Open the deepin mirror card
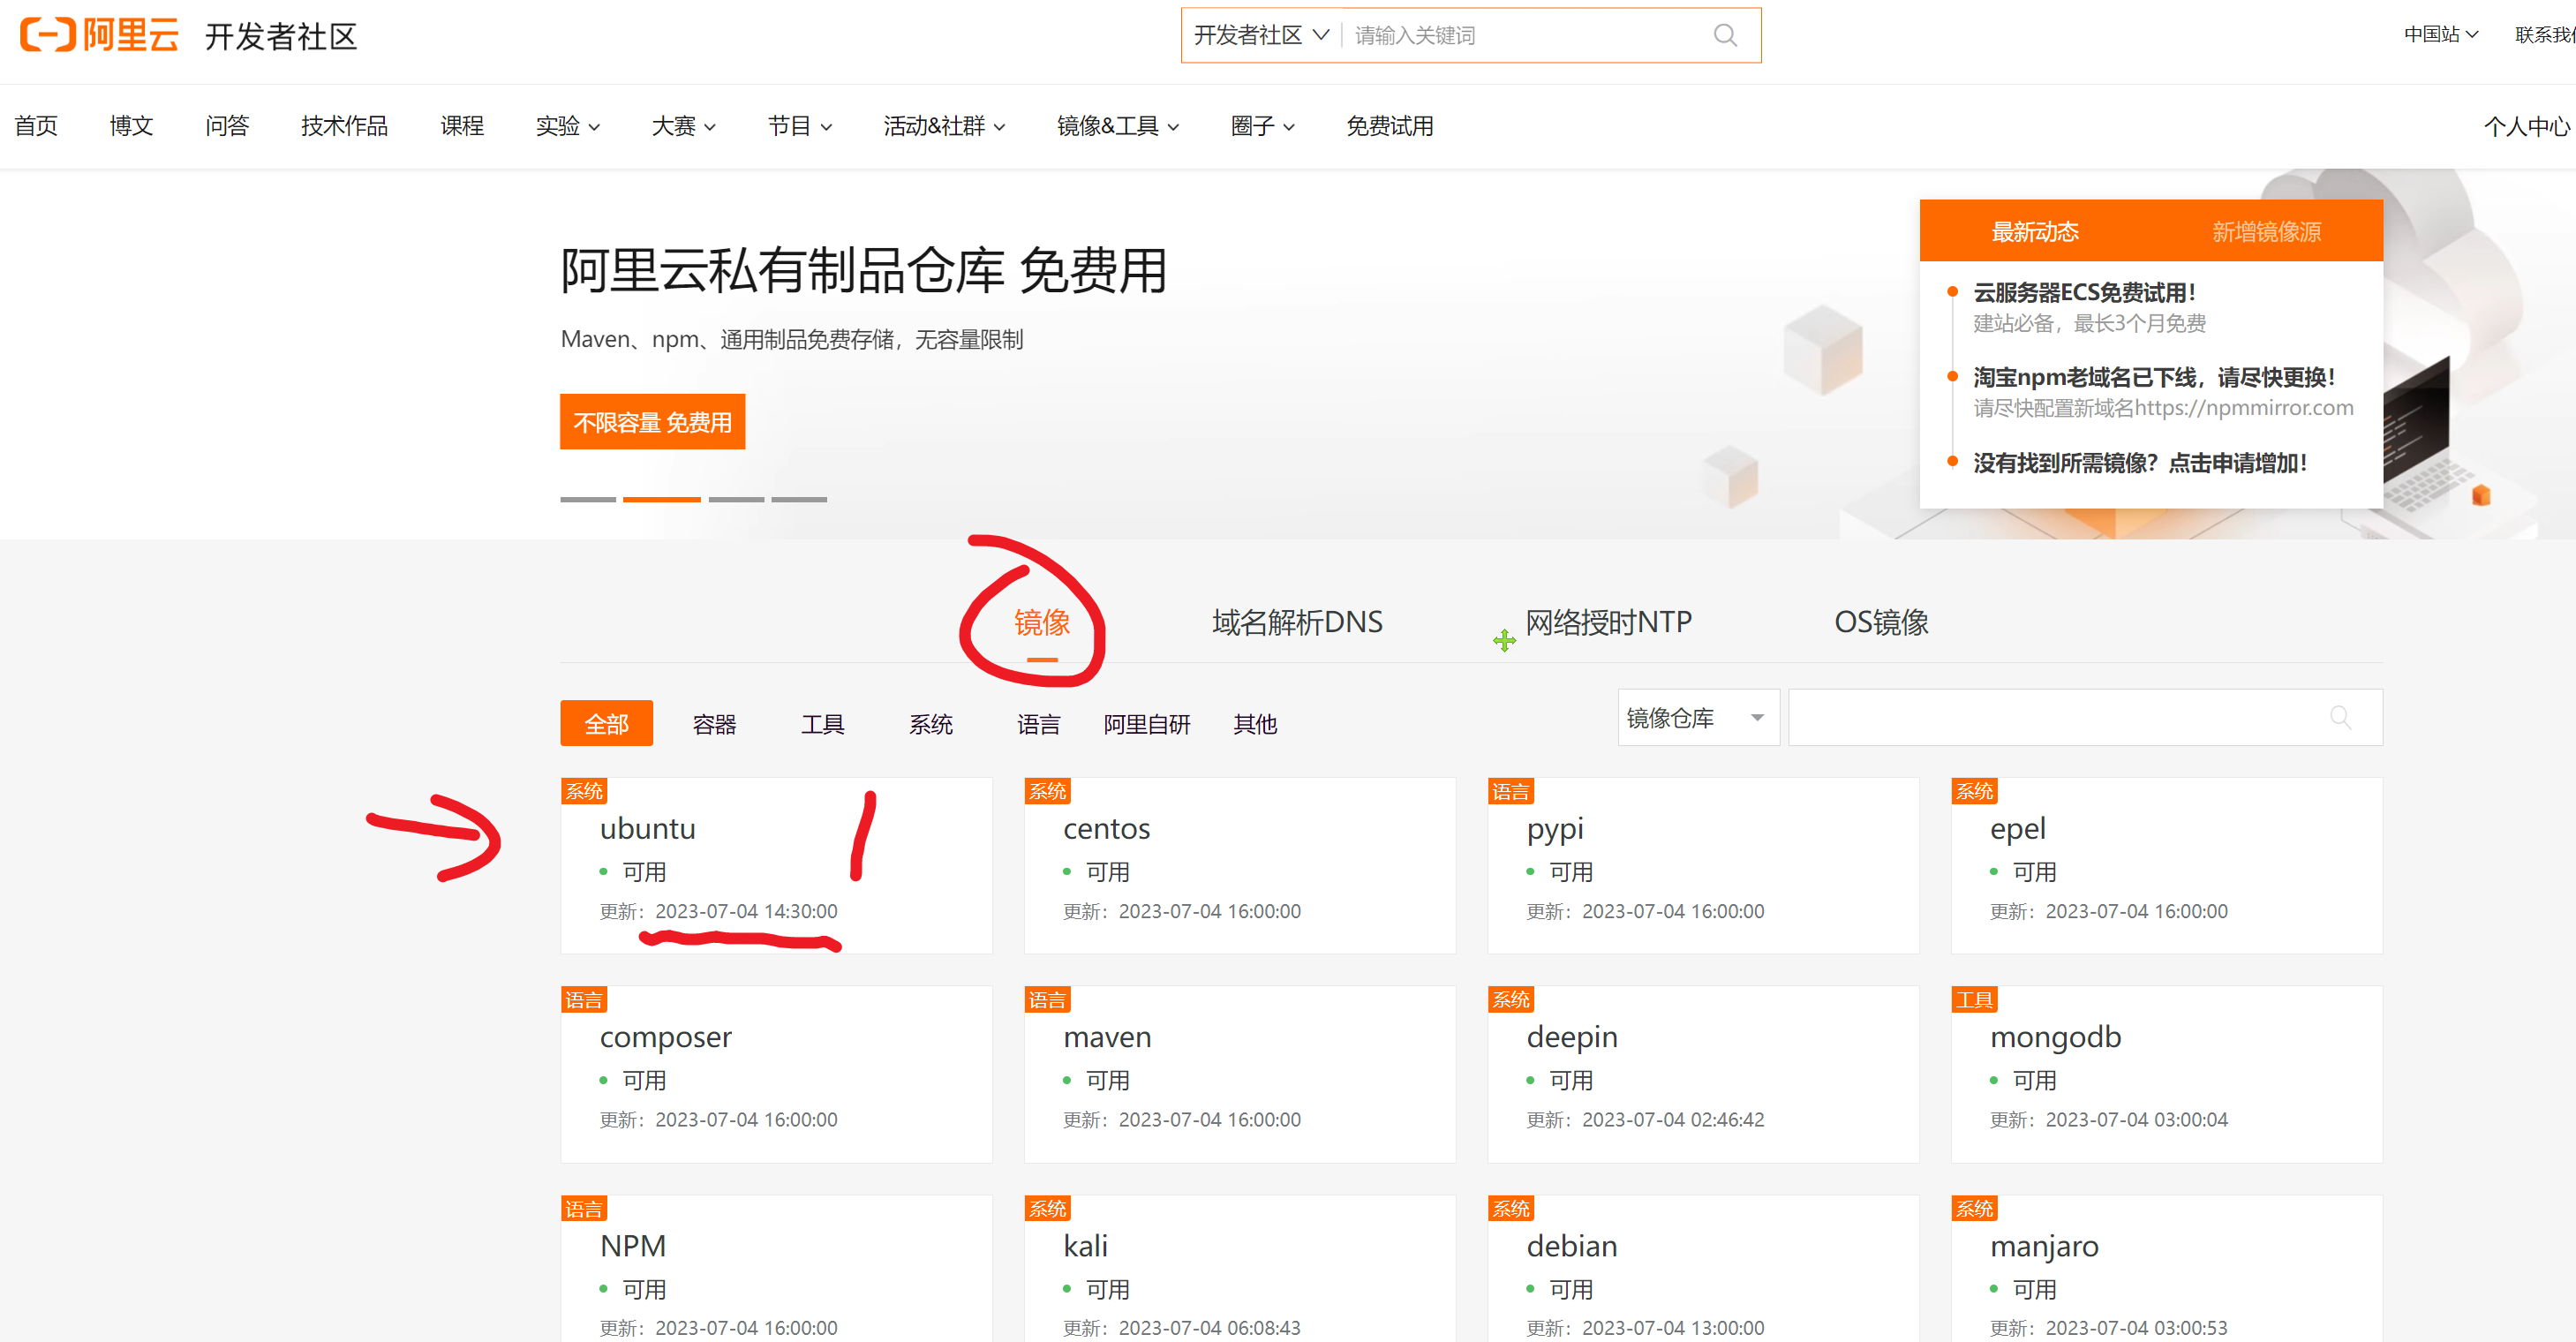Screen dimensions: 2576x1342 click(x=1703, y=1074)
